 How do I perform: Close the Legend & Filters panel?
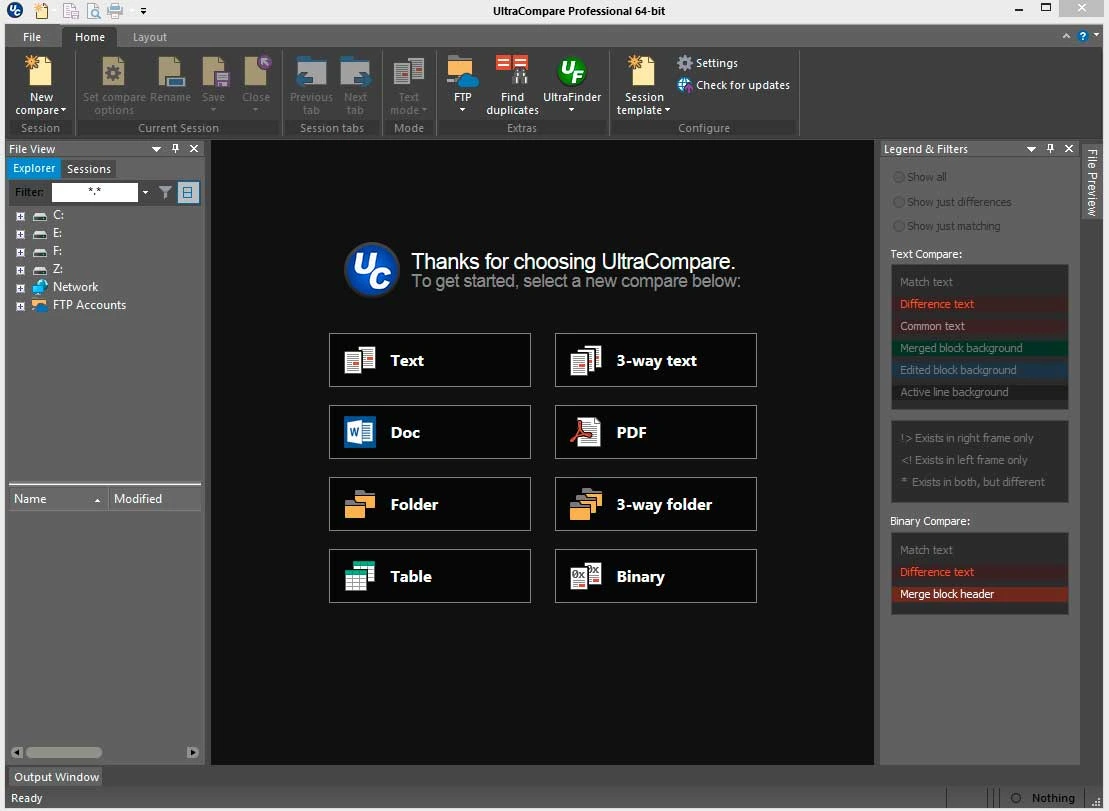(1069, 148)
